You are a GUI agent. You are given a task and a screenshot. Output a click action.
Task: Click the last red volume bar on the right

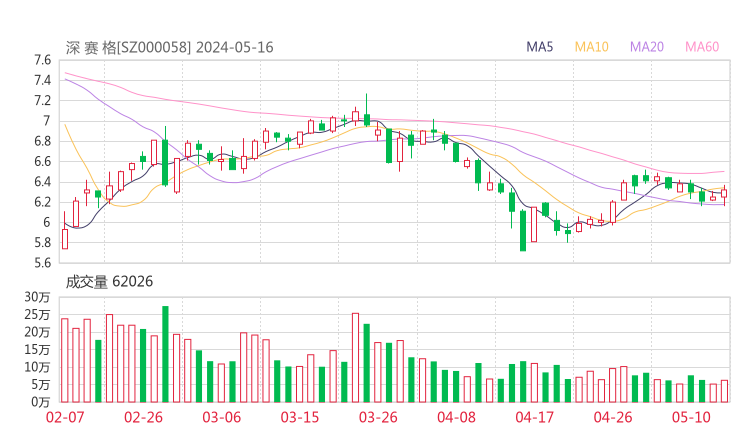pos(724,391)
